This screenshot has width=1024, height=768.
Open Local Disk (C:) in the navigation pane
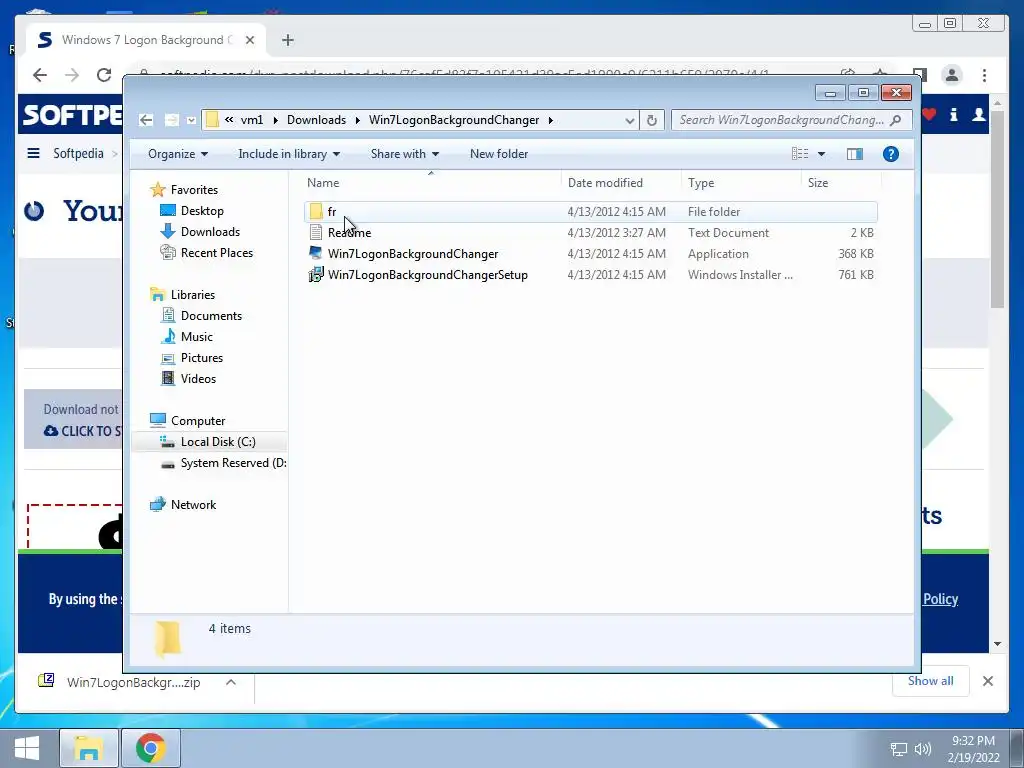click(x=217, y=442)
